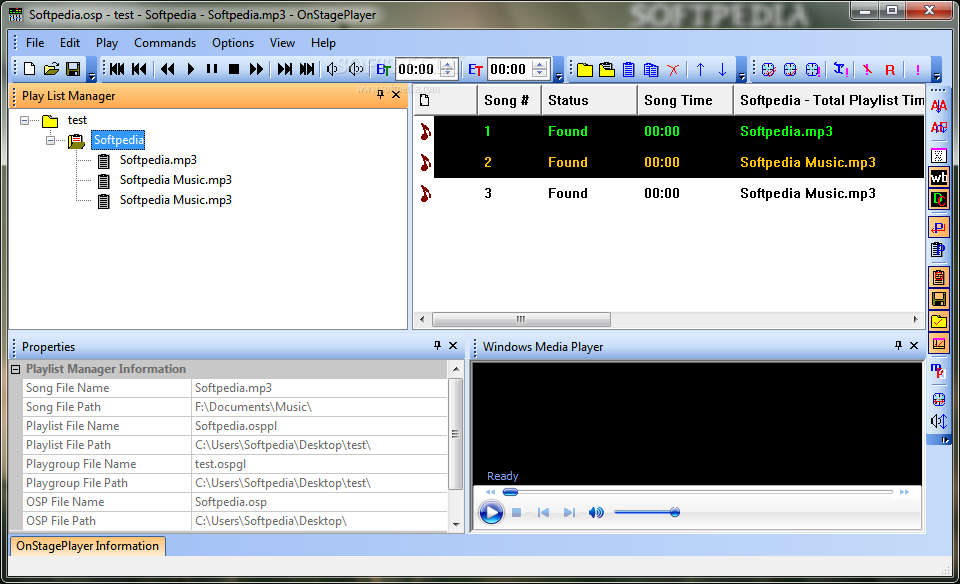Click the Media Player volume slider

point(647,512)
